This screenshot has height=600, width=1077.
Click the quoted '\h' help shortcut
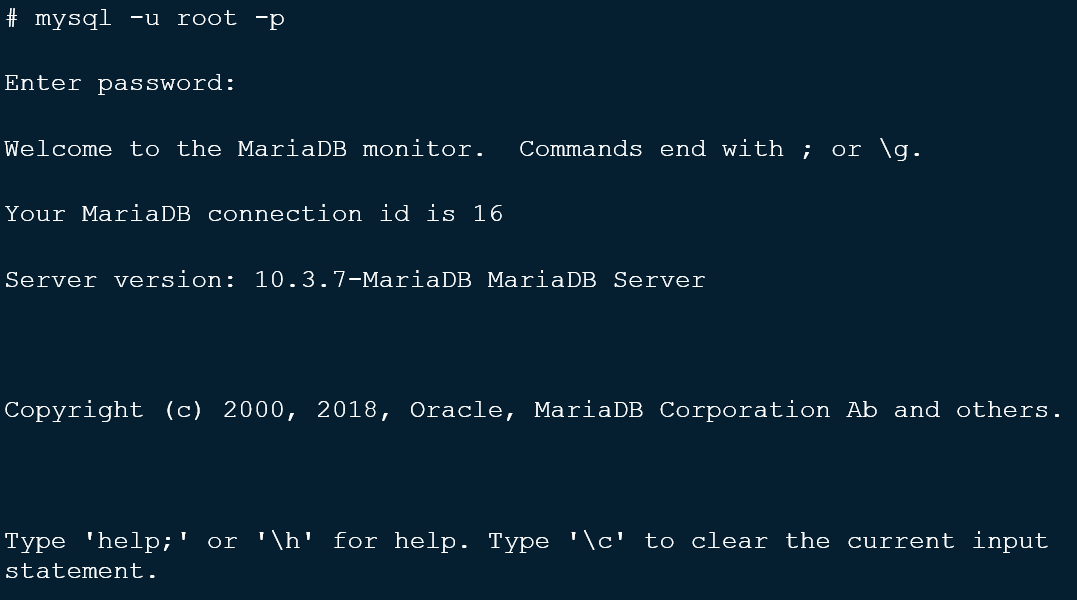click(x=285, y=541)
